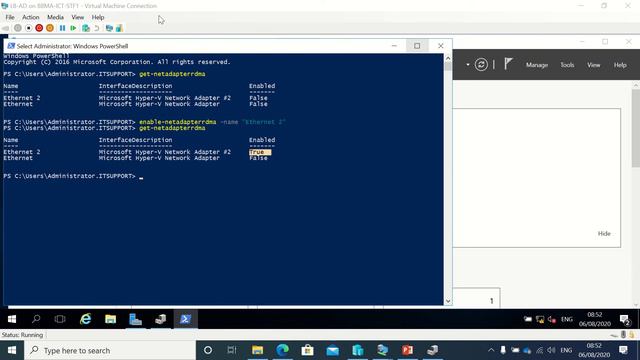The width and height of the screenshot is (640, 360).
Task: Click the host Cortana circle icon
Action: [x=208, y=350]
